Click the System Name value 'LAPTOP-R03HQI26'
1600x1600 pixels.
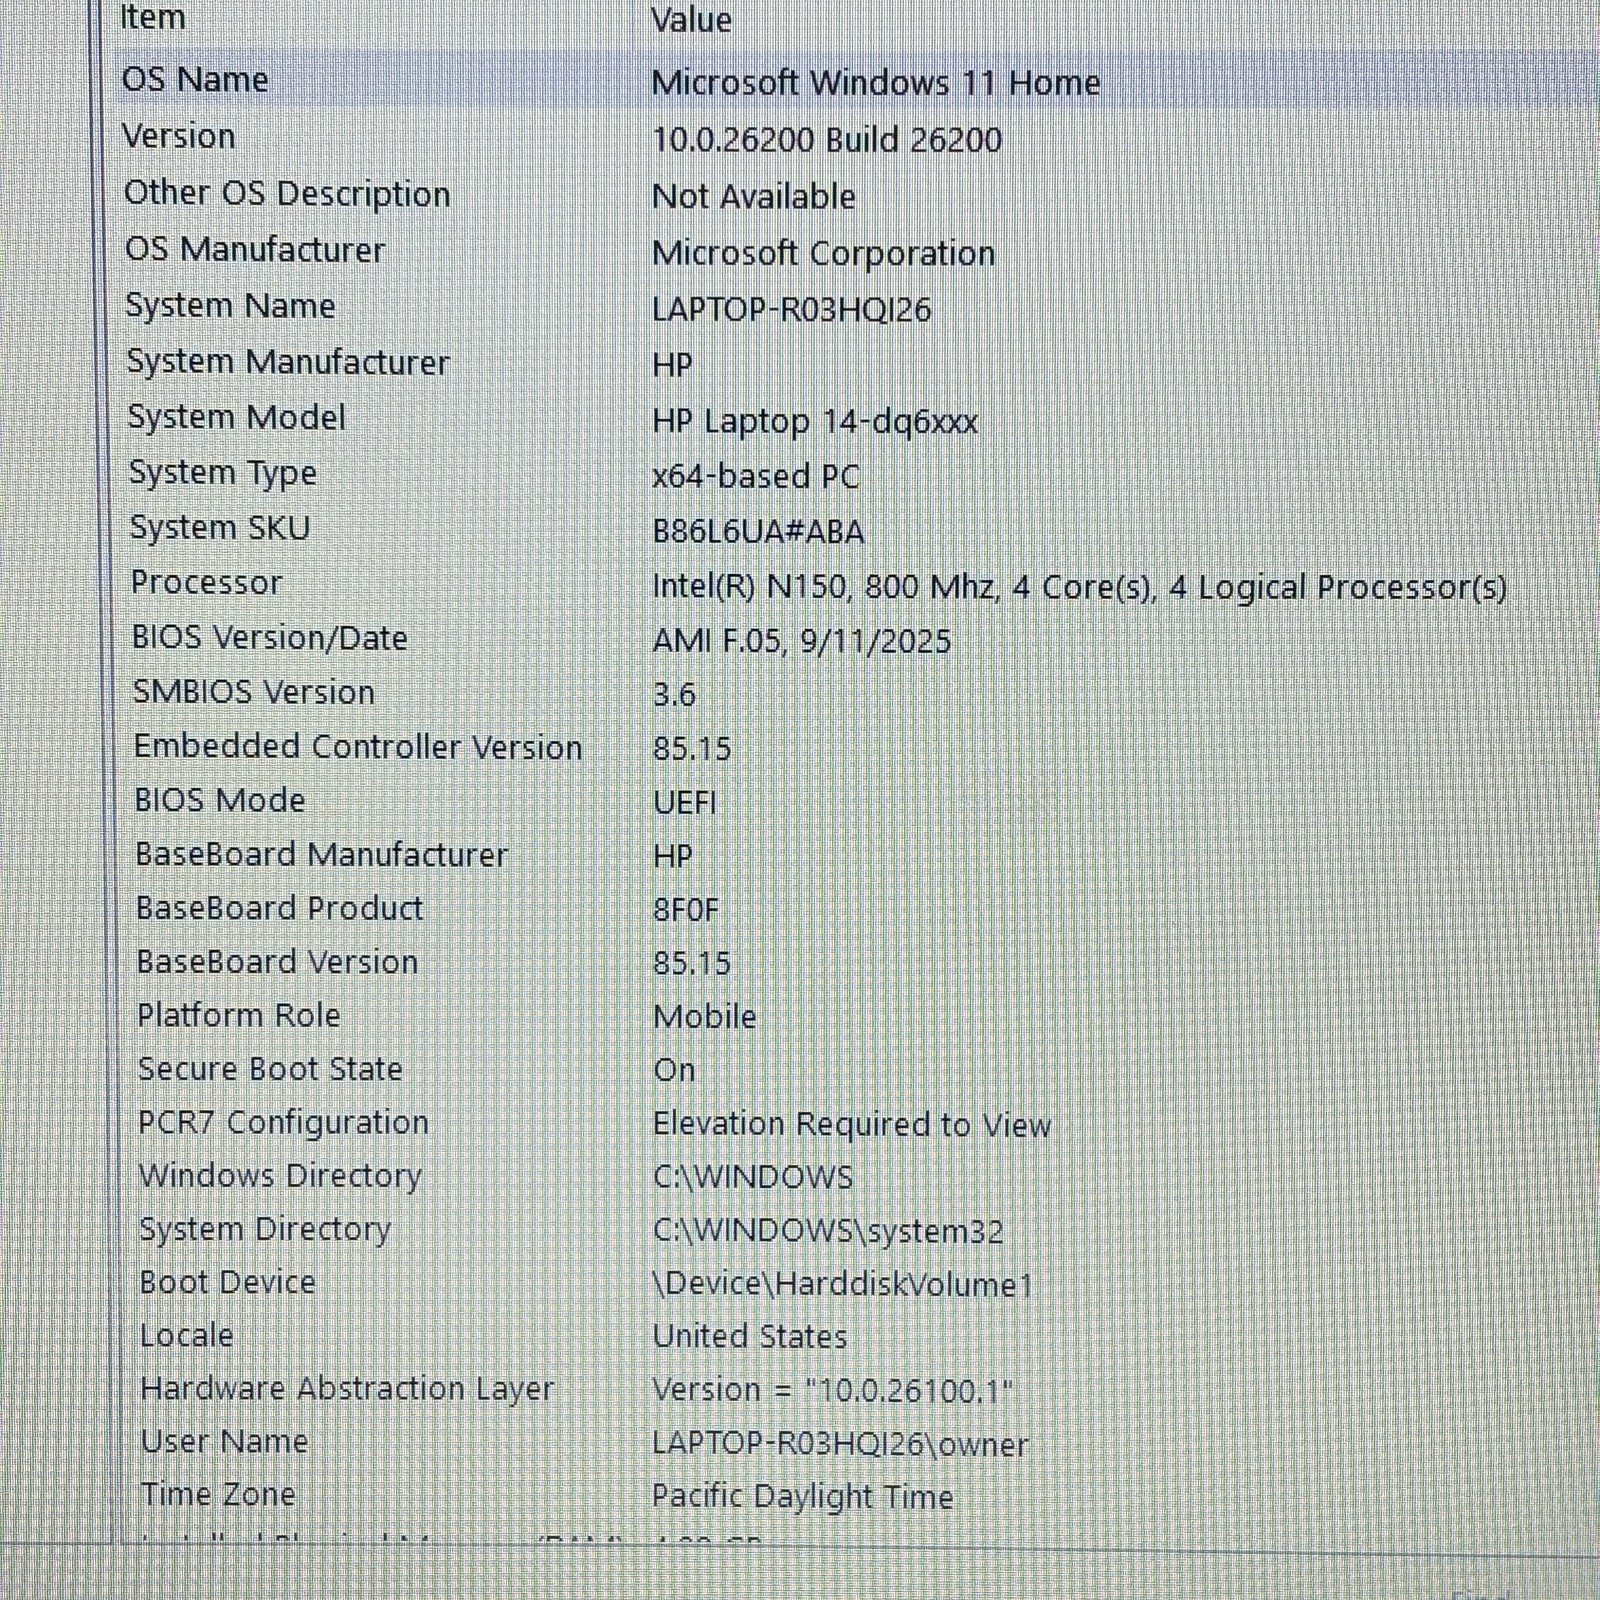pyautogui.click(x=792, y=309)
